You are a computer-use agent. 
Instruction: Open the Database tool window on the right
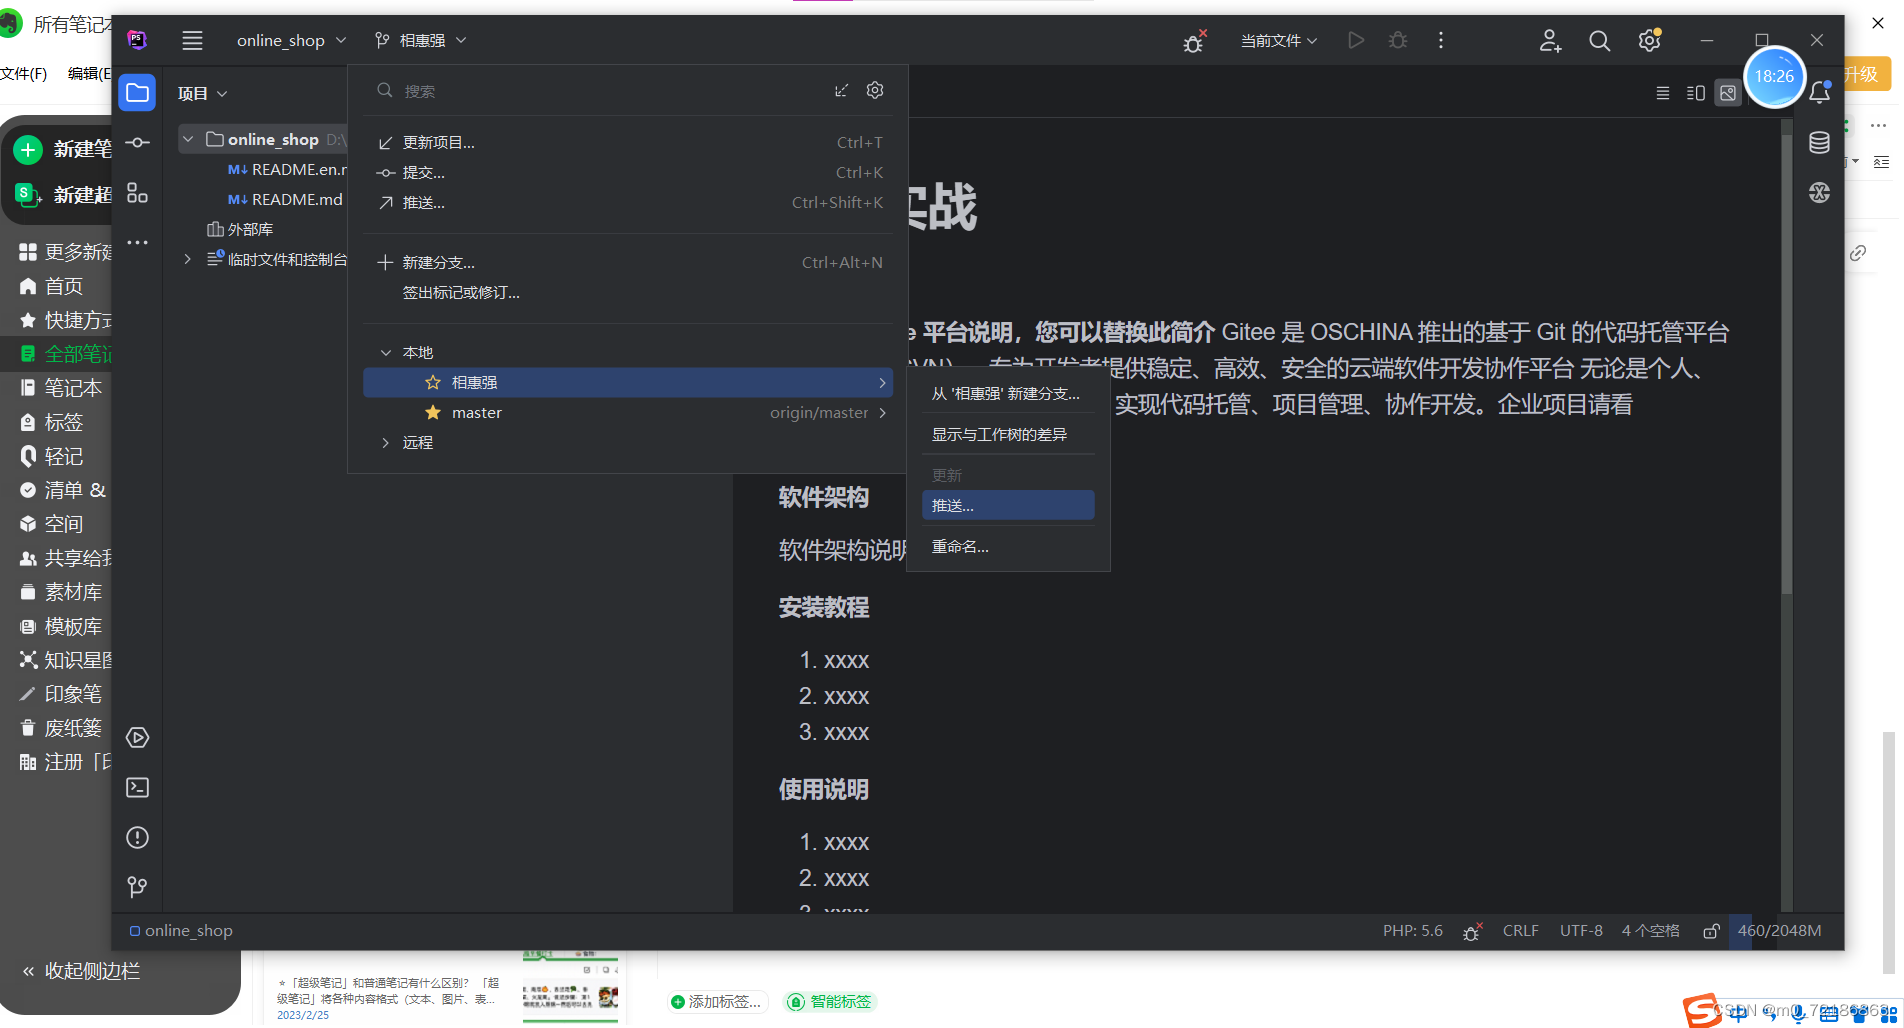(1819, 142)
